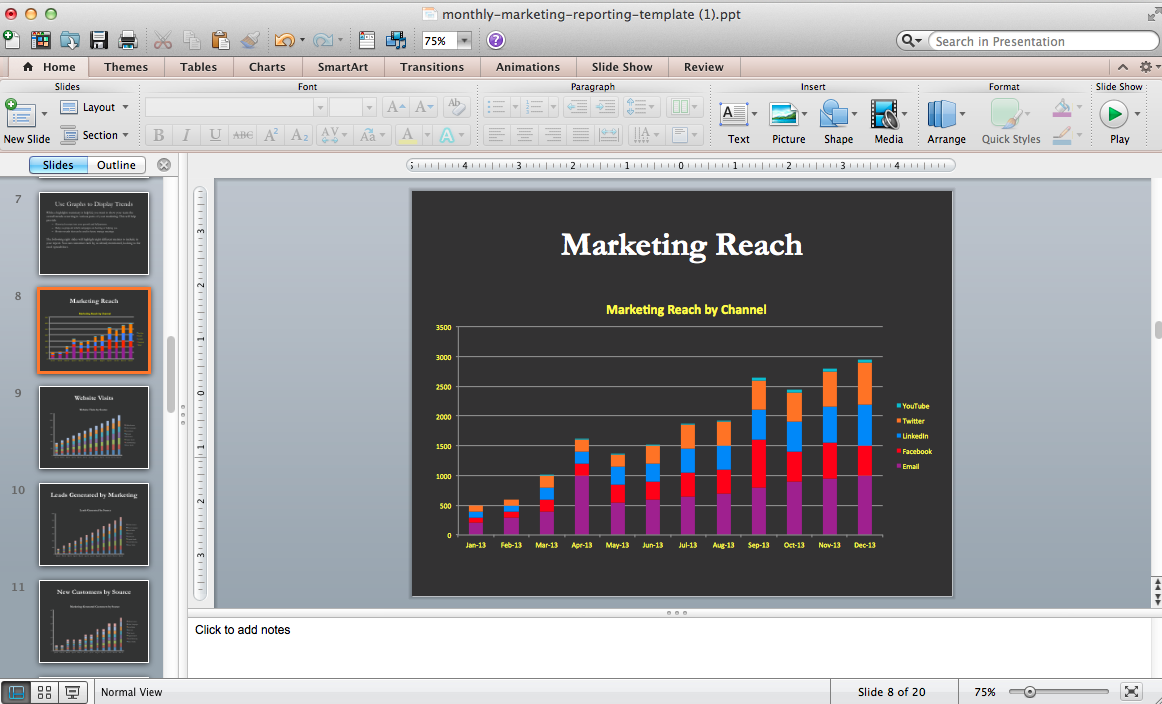
Task: Toggle Strikethrough formatting
Action: (242, 135)
